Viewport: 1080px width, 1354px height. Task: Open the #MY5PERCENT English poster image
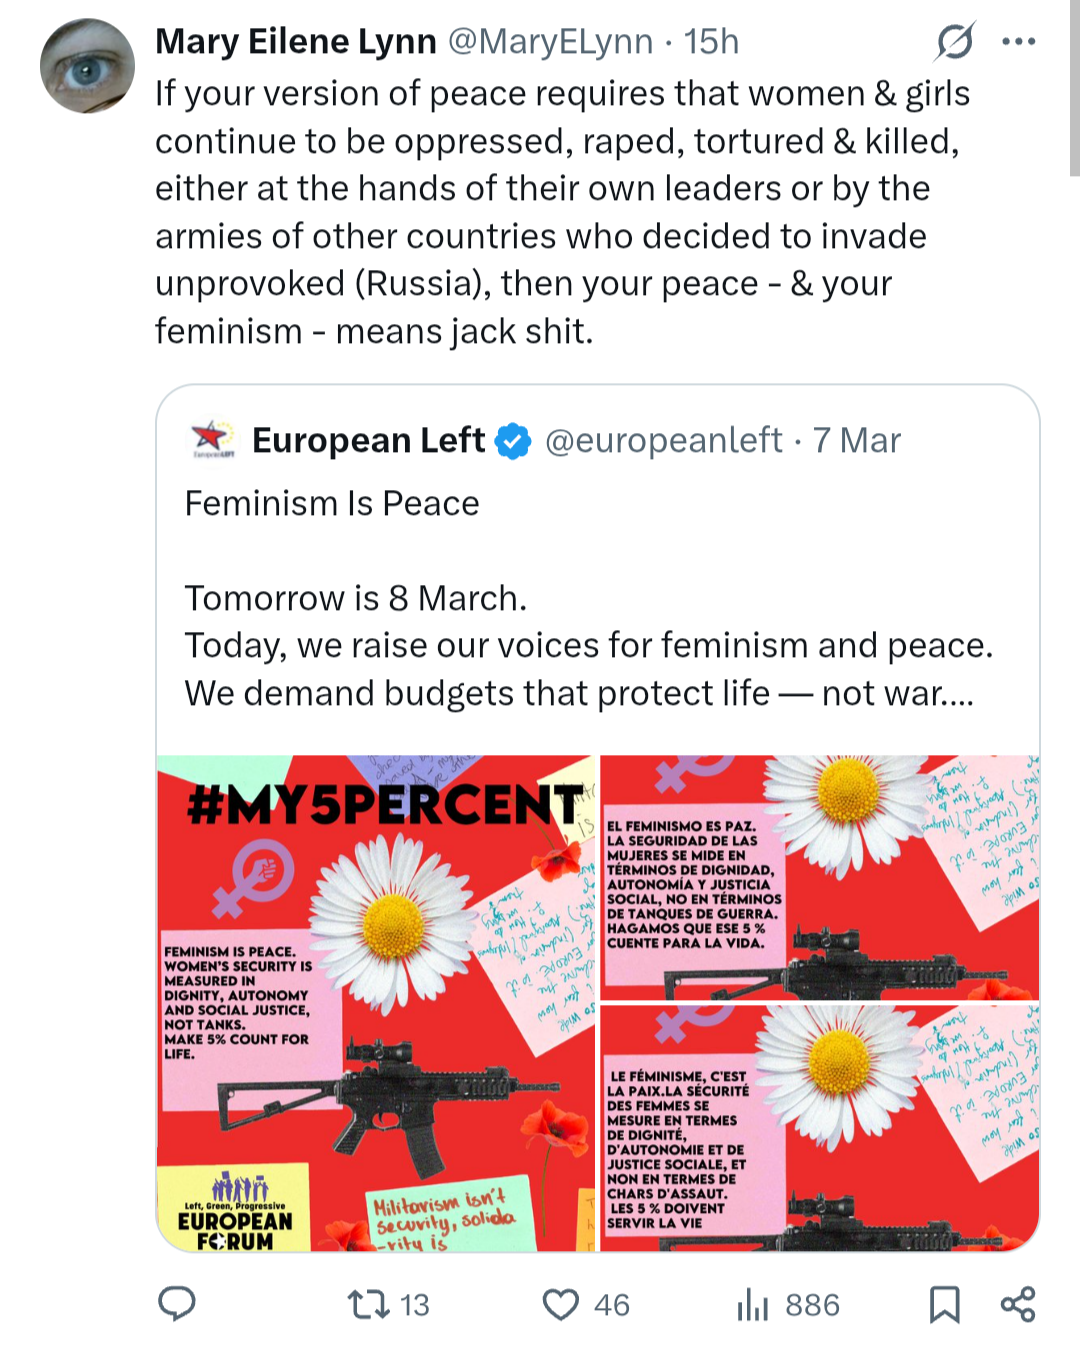pos(376,1003)
